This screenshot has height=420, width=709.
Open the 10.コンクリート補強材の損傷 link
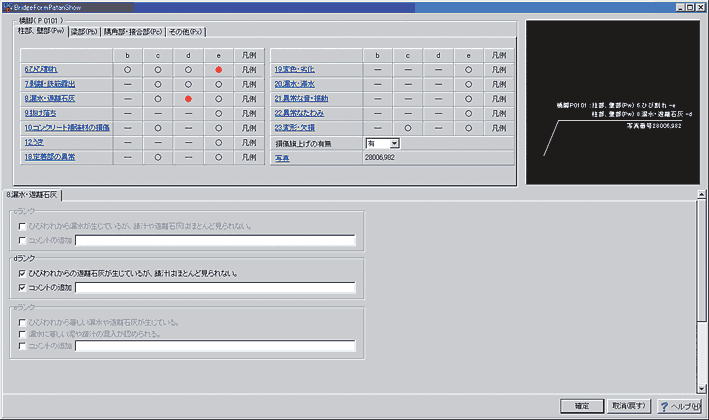coord(67,127)
